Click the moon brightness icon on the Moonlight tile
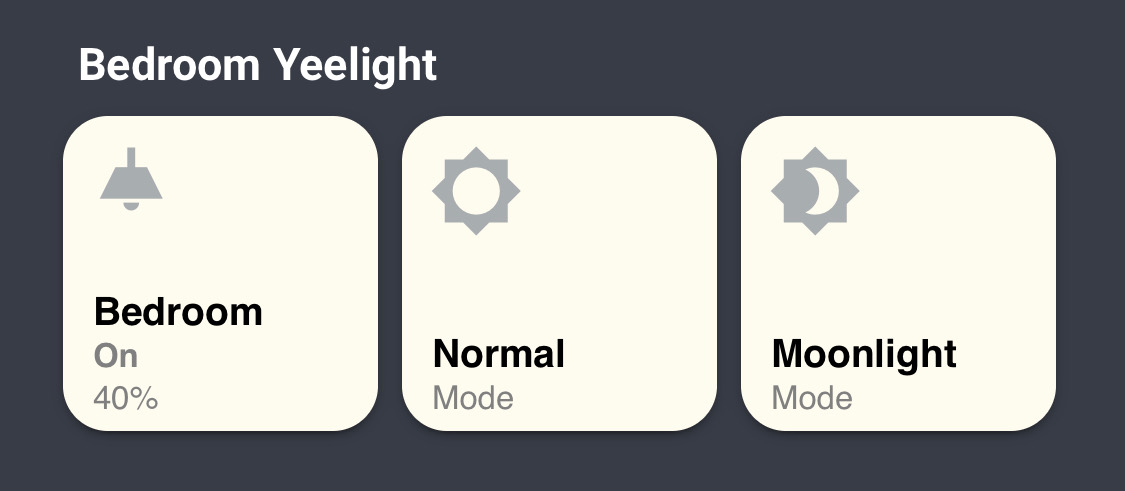This screenshot has width=1125, height=491. 815,191
